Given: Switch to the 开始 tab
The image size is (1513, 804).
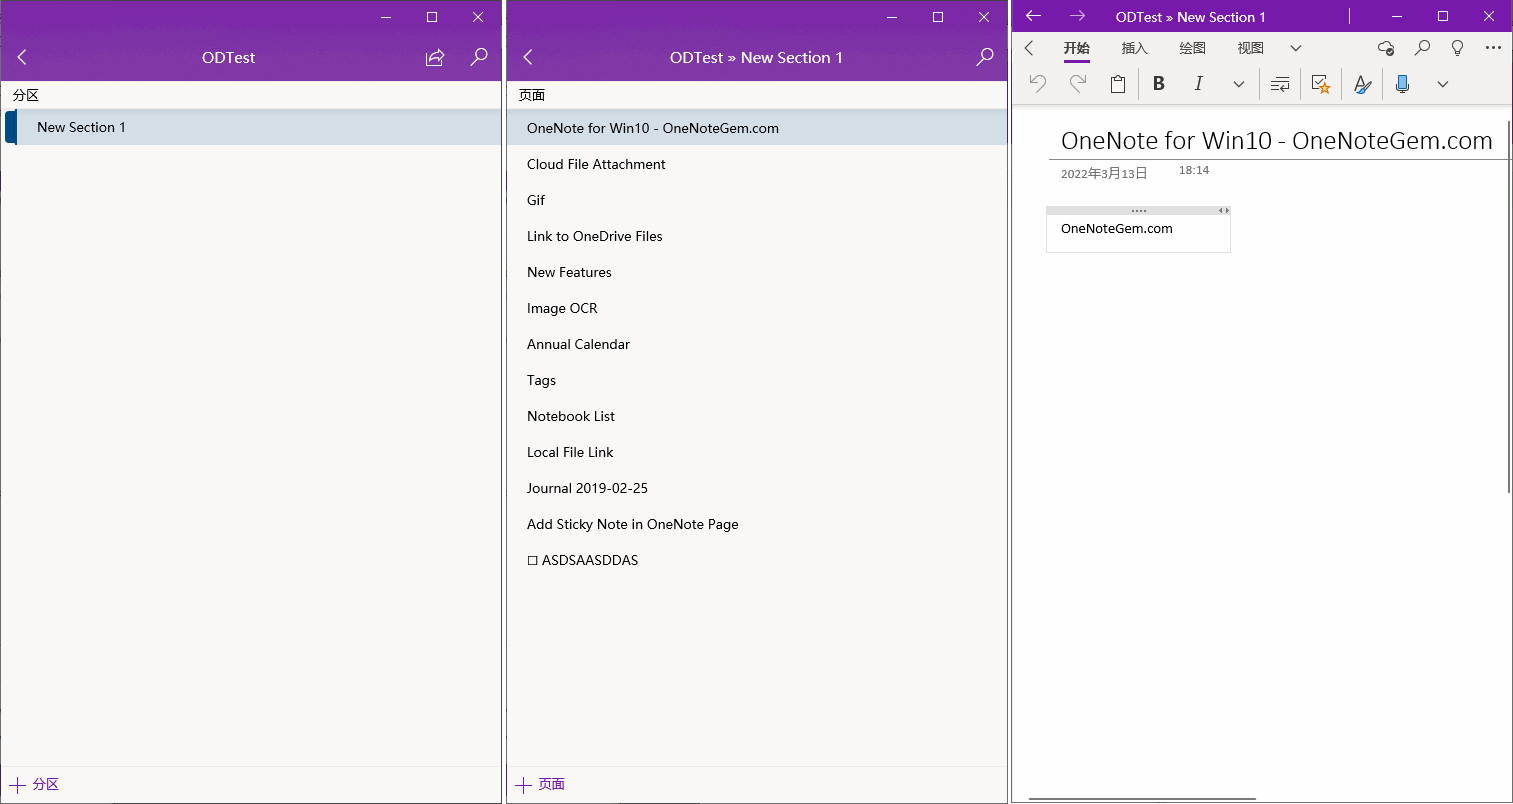Looking at the screenshot, I should click(x=1077, y=48).
